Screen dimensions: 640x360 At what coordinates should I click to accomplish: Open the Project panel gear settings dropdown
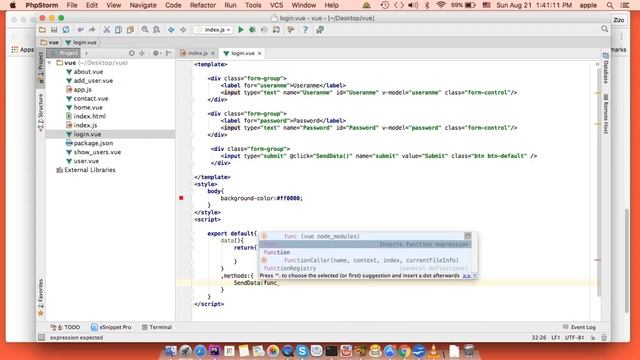coord(157,53)
